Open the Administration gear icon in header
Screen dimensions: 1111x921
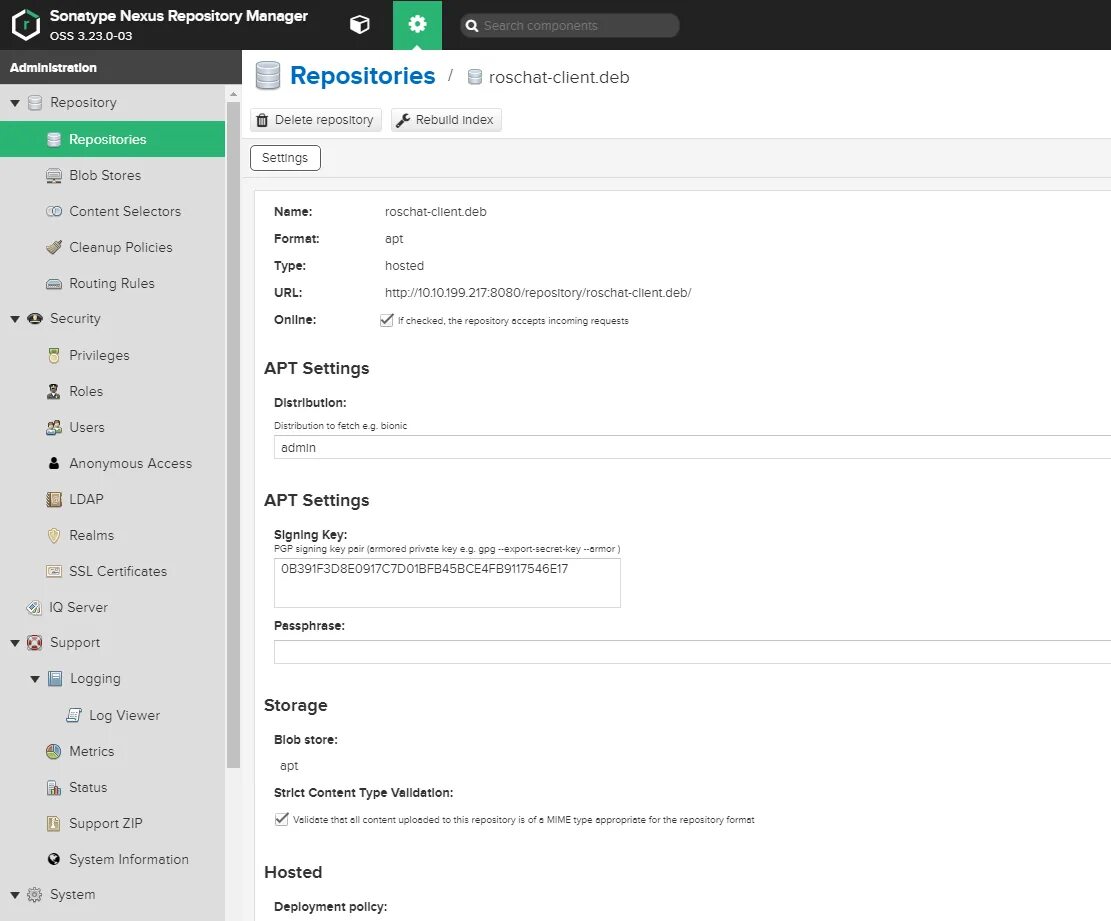pyautogui.click(x=417, y=25)
